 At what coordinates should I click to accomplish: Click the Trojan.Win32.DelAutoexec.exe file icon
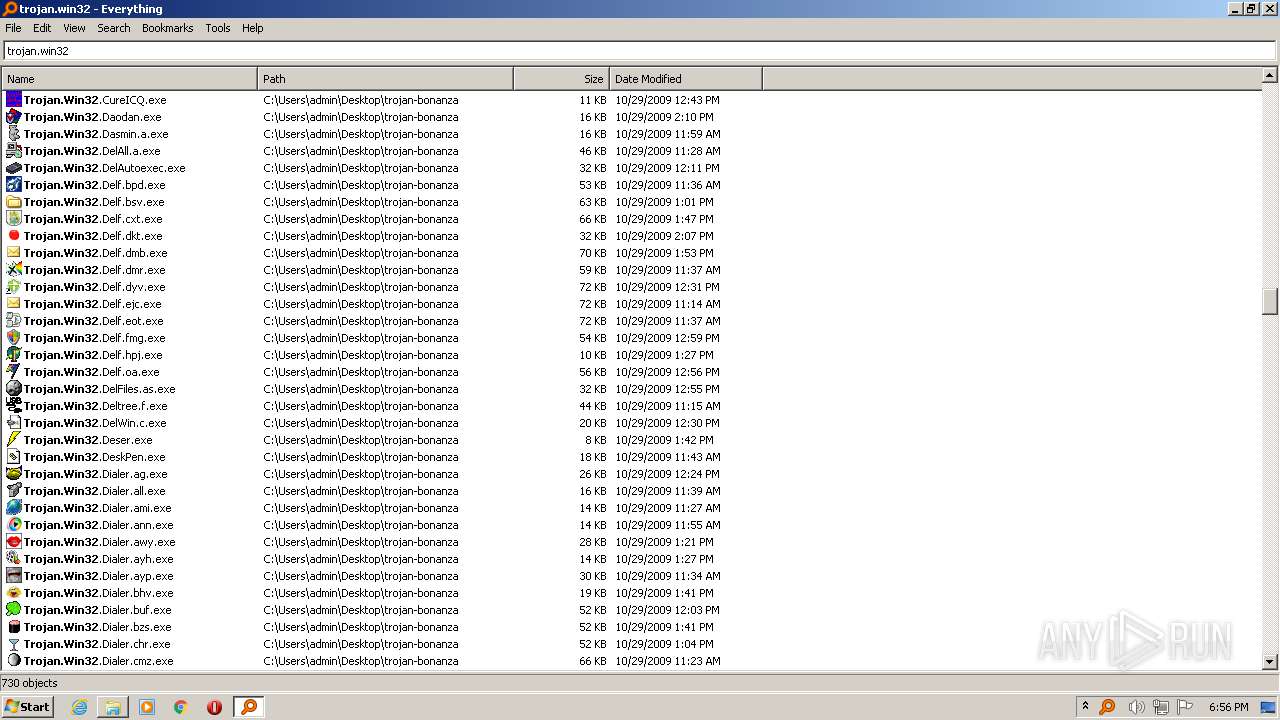click(x=14, y=168)
